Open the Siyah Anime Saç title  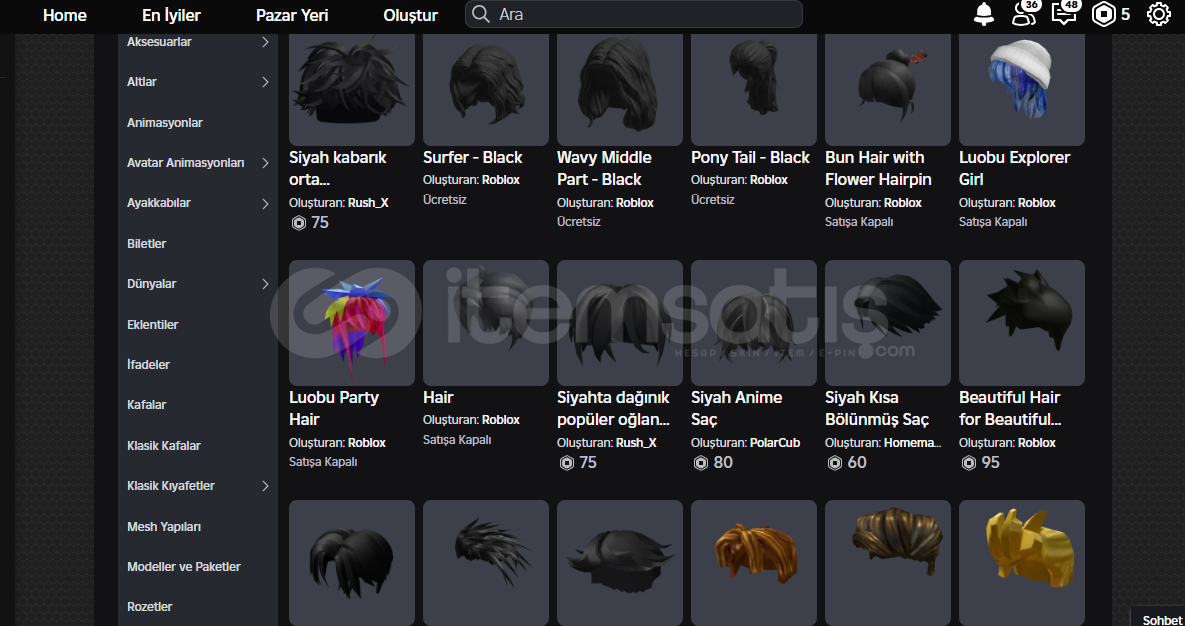(737, 408)
